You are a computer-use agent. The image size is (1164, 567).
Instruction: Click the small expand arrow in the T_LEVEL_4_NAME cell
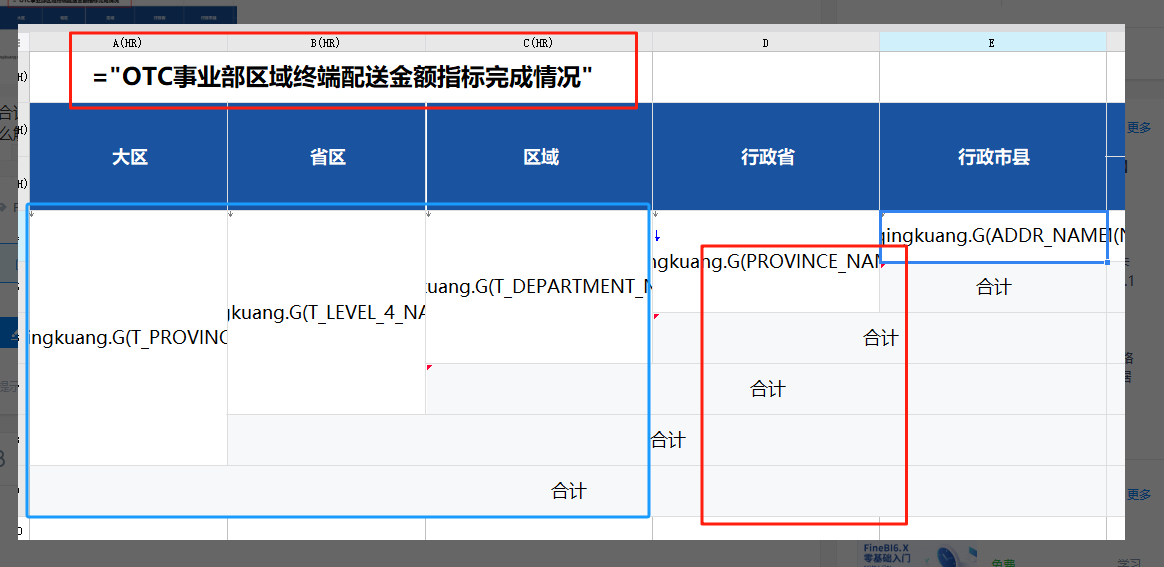coord(231,214)
